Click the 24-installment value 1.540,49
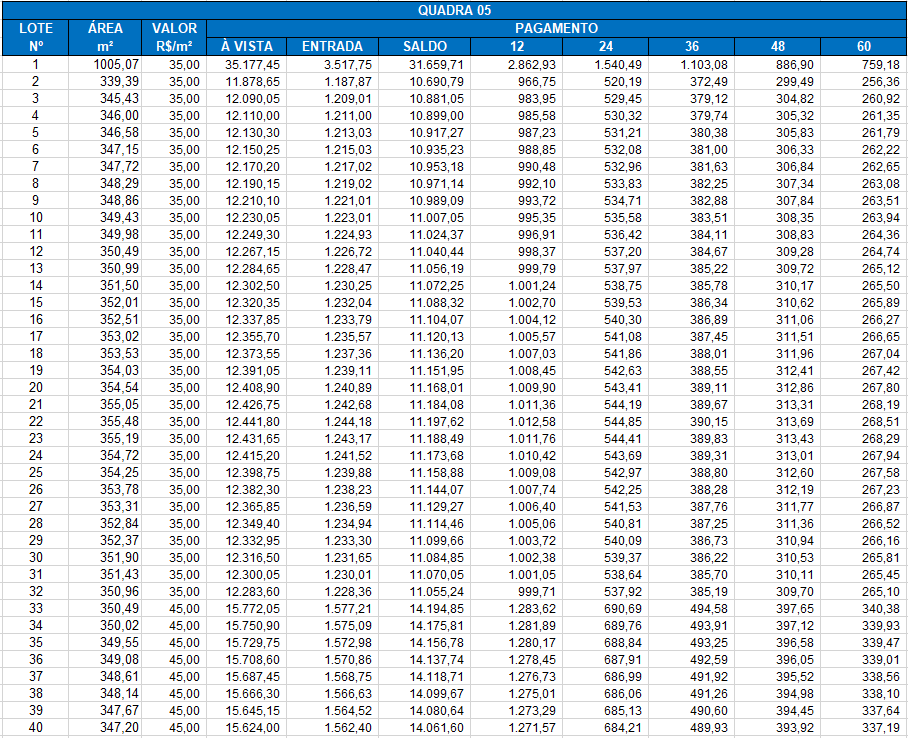 point(616,64)
